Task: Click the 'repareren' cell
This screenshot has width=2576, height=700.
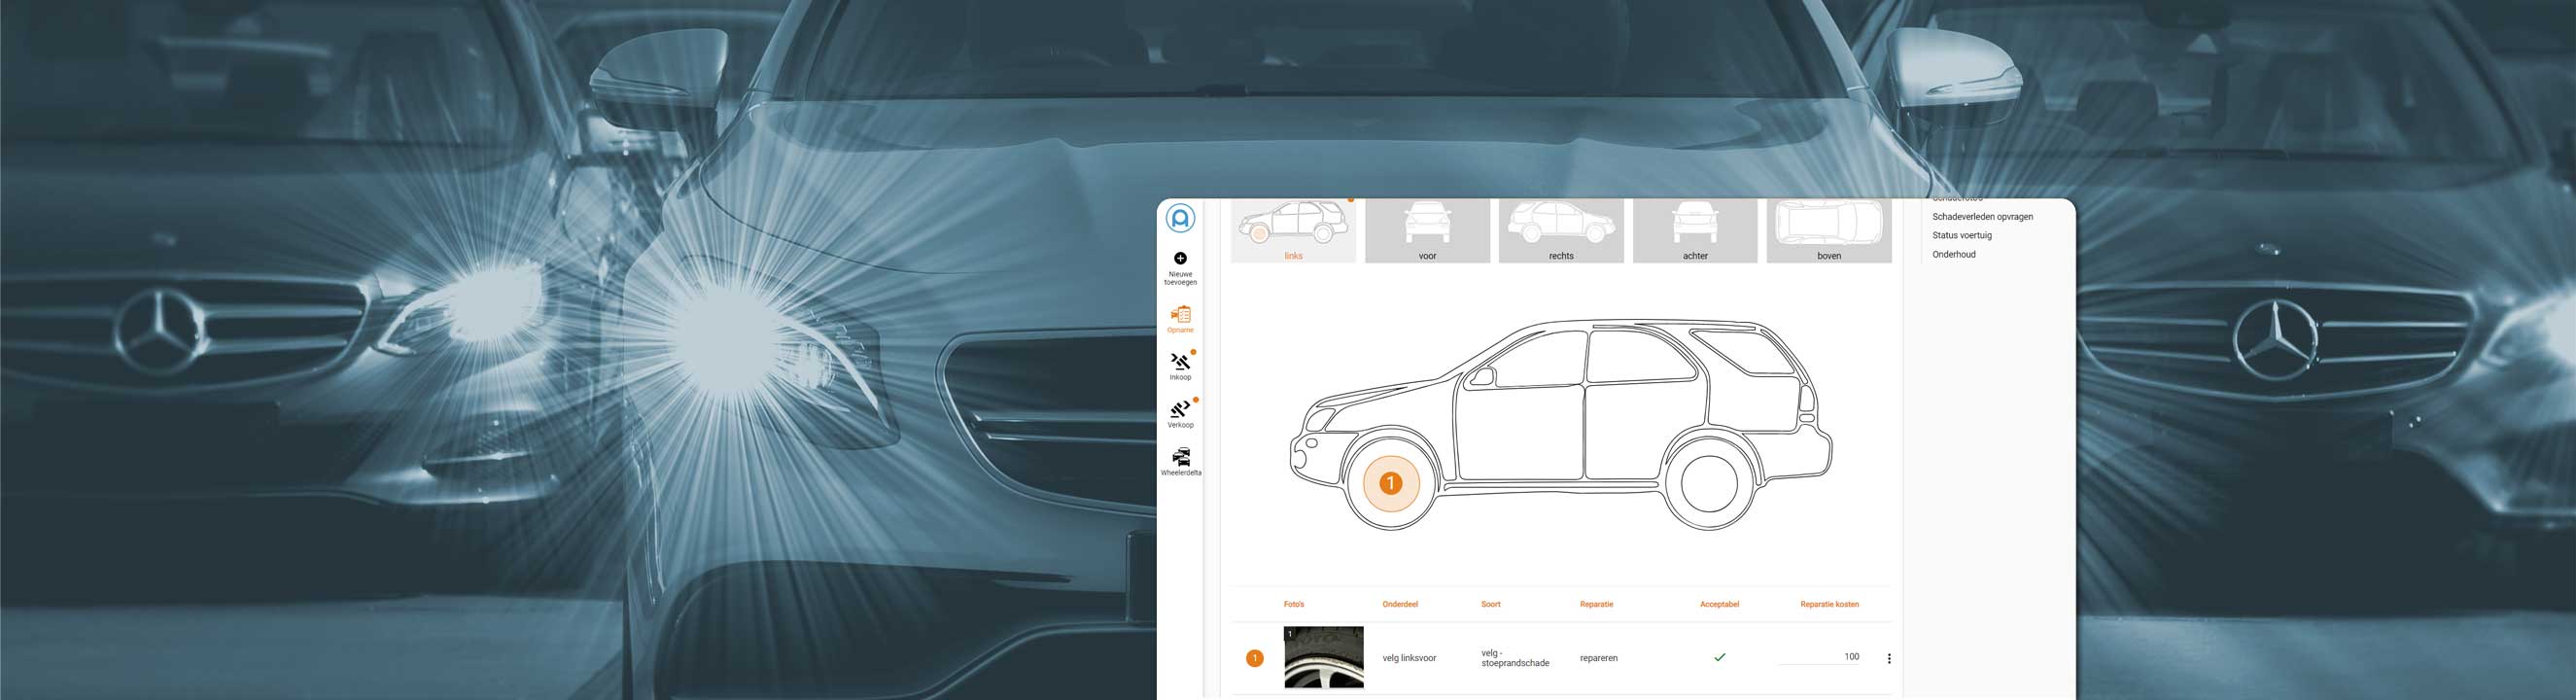Action: (x=1598, y=658)
